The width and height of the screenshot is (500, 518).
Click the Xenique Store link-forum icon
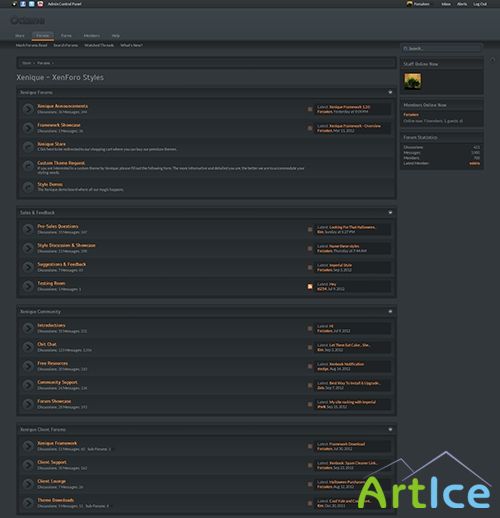coord(28,147)
